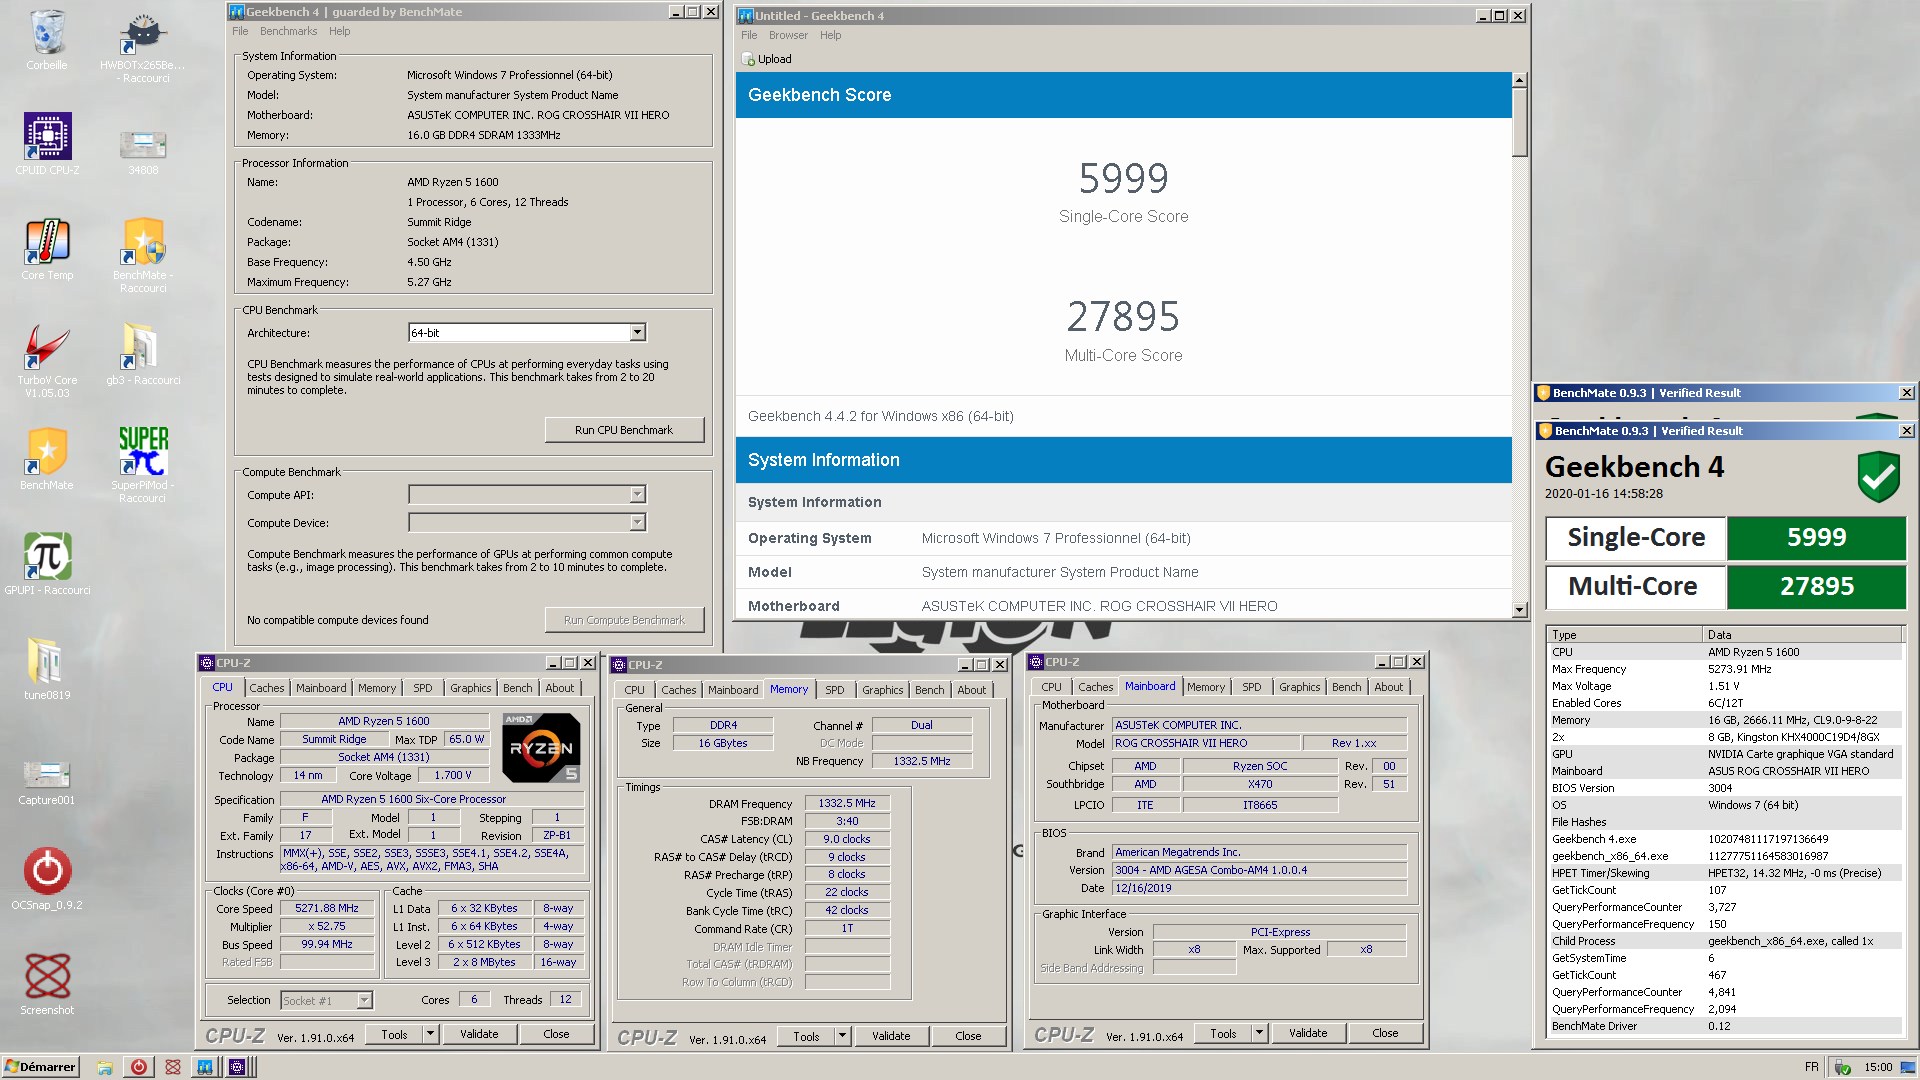This screenshot has height=1080, width=1920.
Task: Click the safely remove hardware tray icon
Action: pos(1841,1067)
